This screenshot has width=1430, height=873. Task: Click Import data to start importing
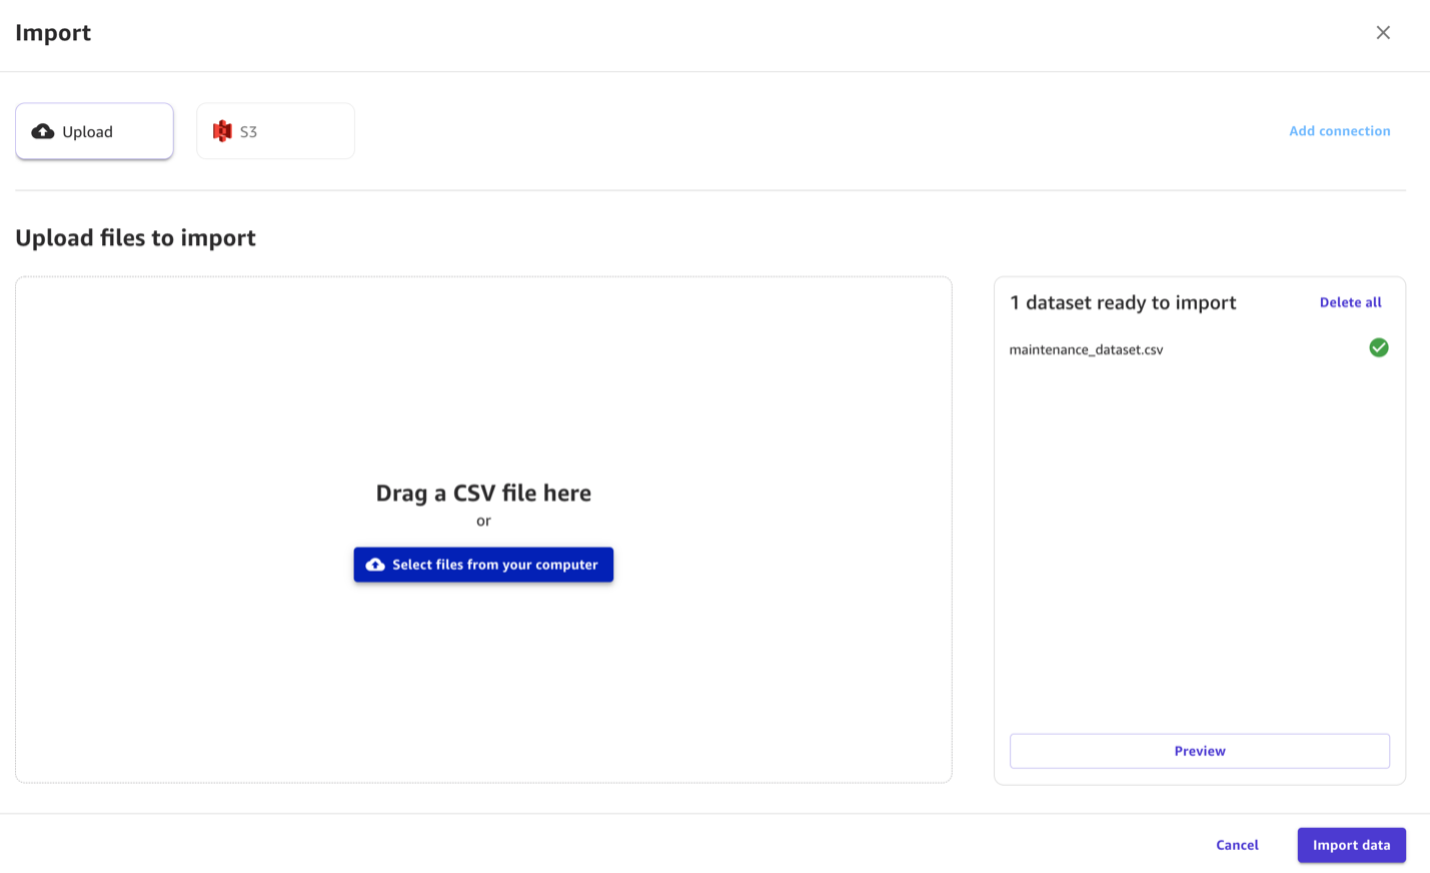(1351, 844)
